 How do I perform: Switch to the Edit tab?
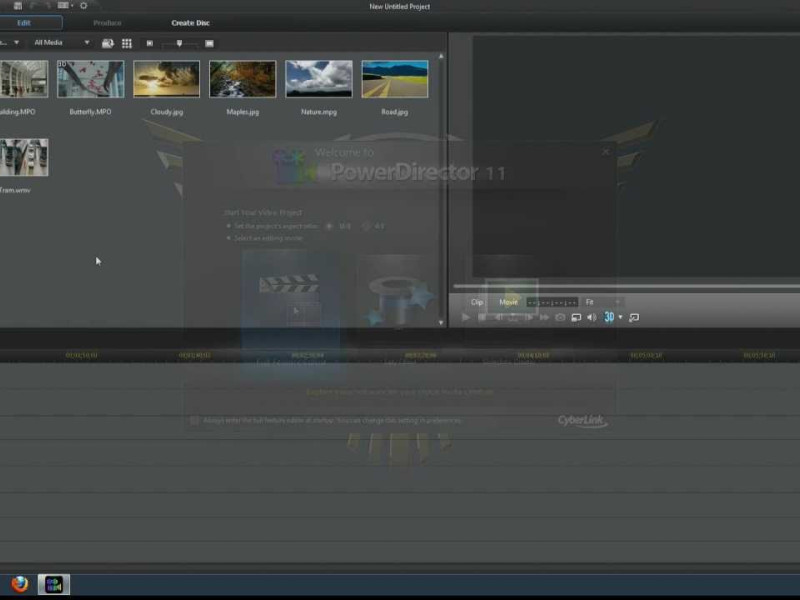(24, 22)
